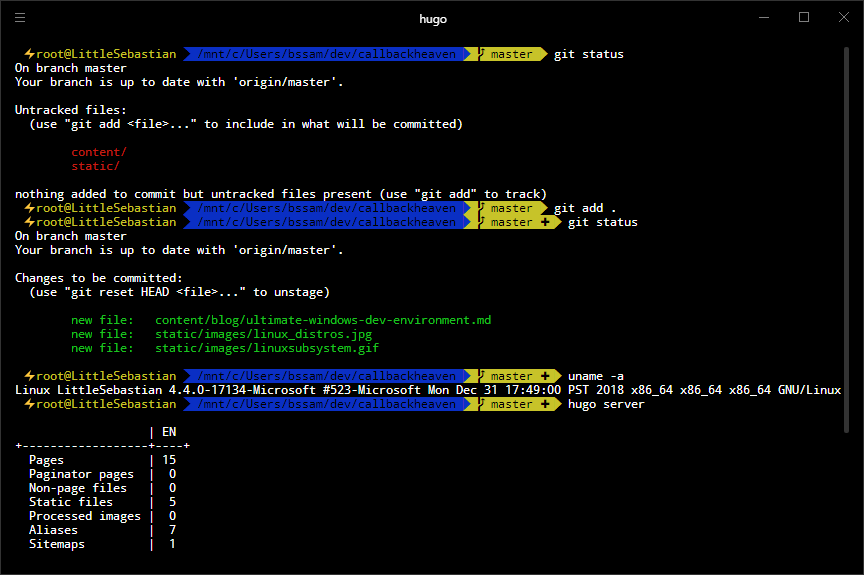Click the hugo window title
The image size is (864, 575).
(x=433, y=19)
